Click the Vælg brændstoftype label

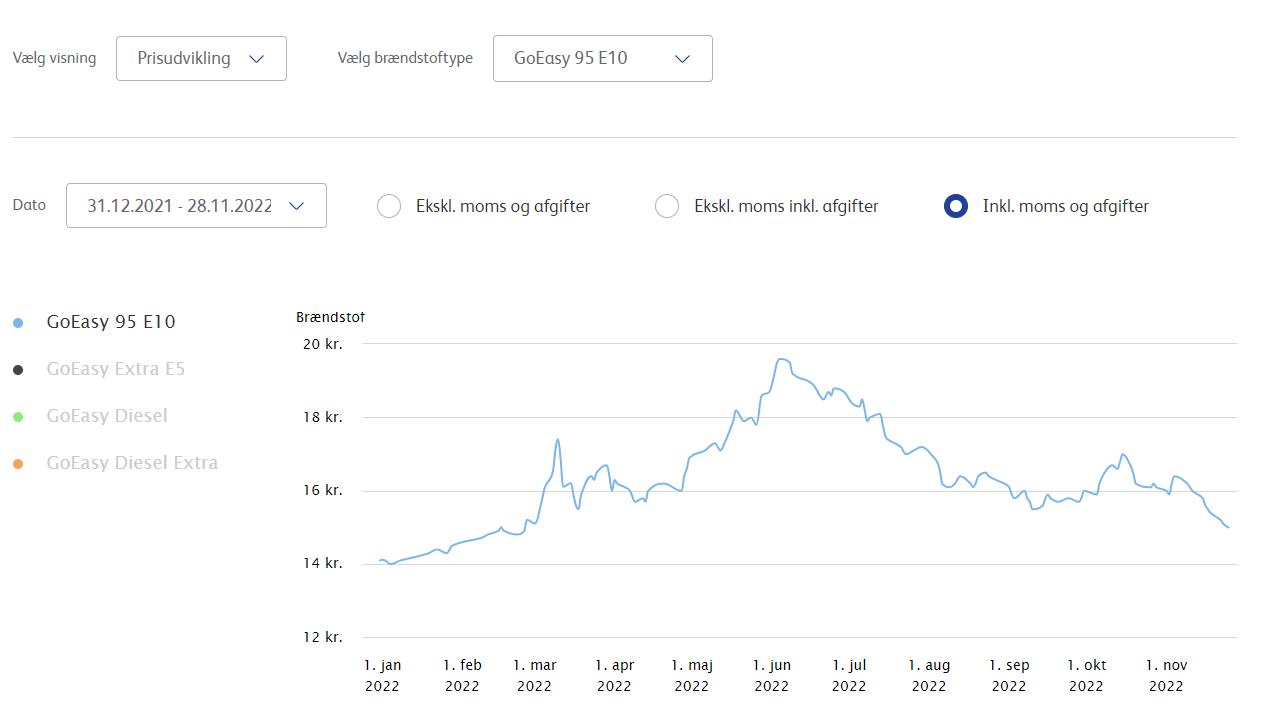pyautogui.click(x=405, y=58)
